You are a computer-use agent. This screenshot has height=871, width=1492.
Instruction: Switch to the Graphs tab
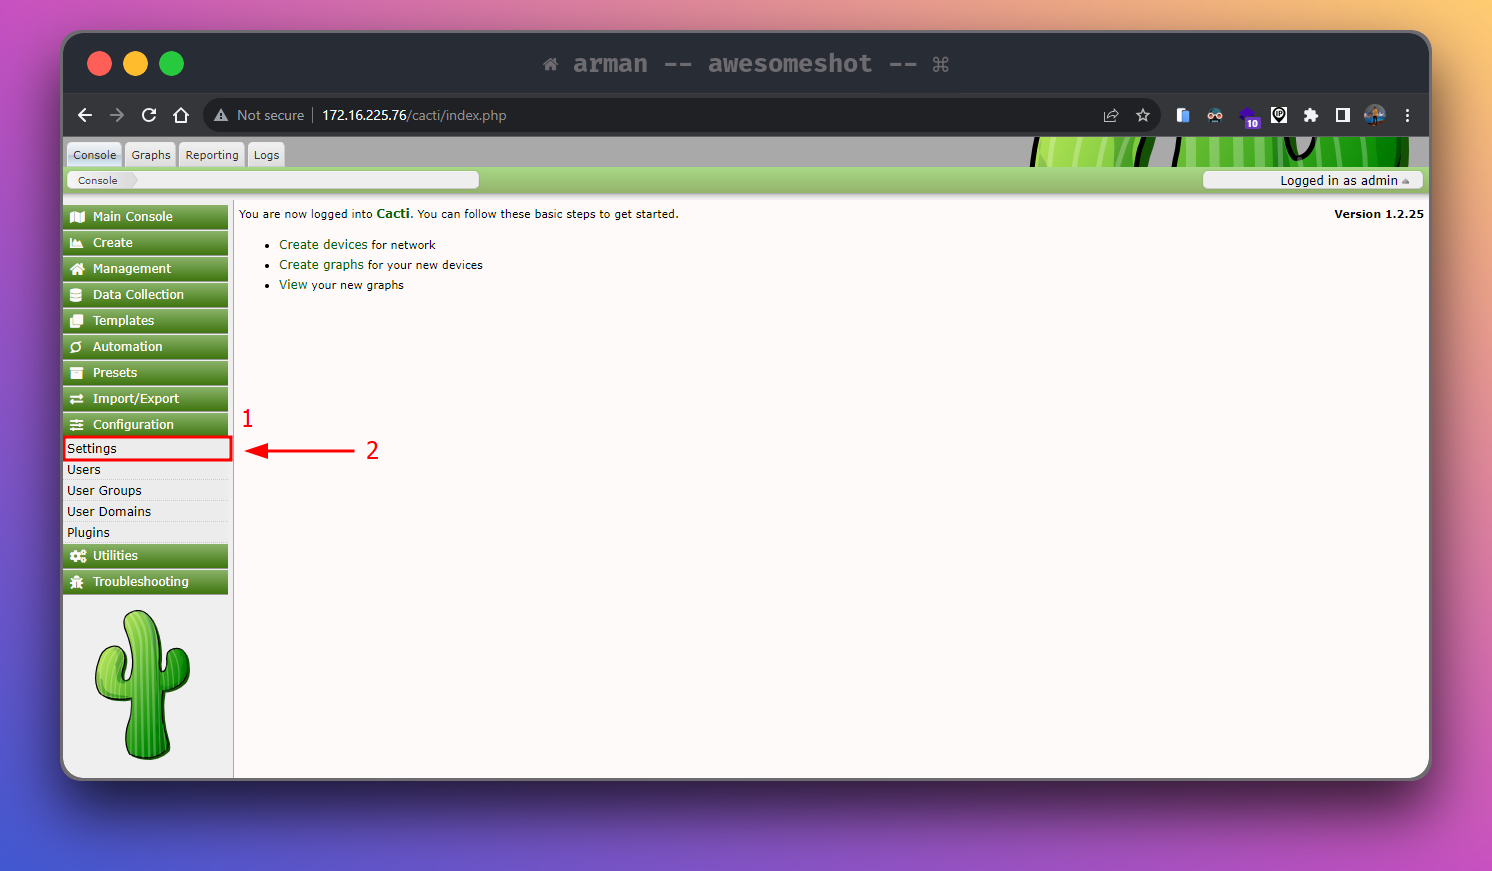[151, 155]
